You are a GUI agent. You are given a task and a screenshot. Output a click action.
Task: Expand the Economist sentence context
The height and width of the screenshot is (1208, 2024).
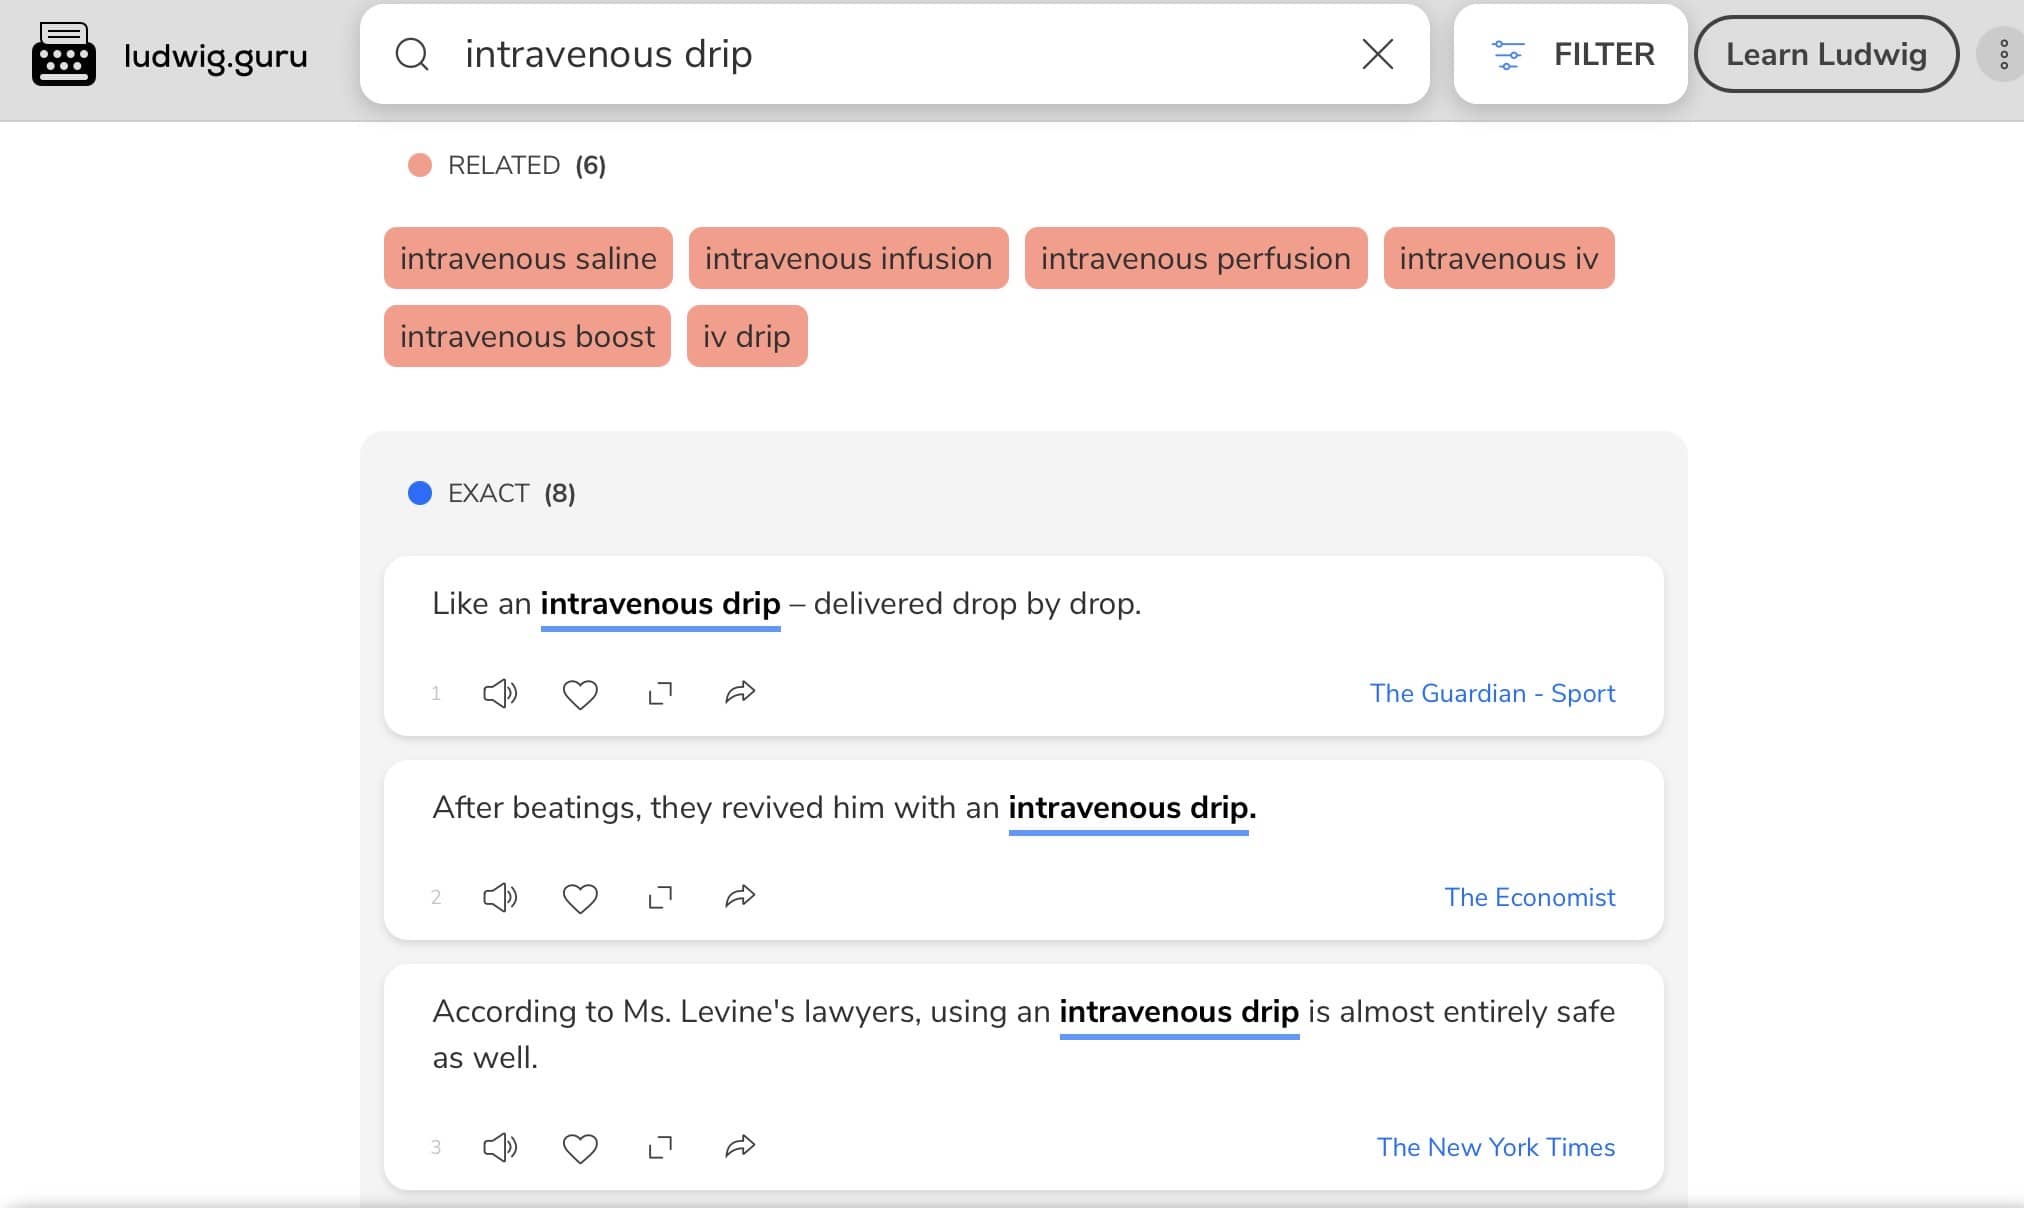[x=660, y=897]
